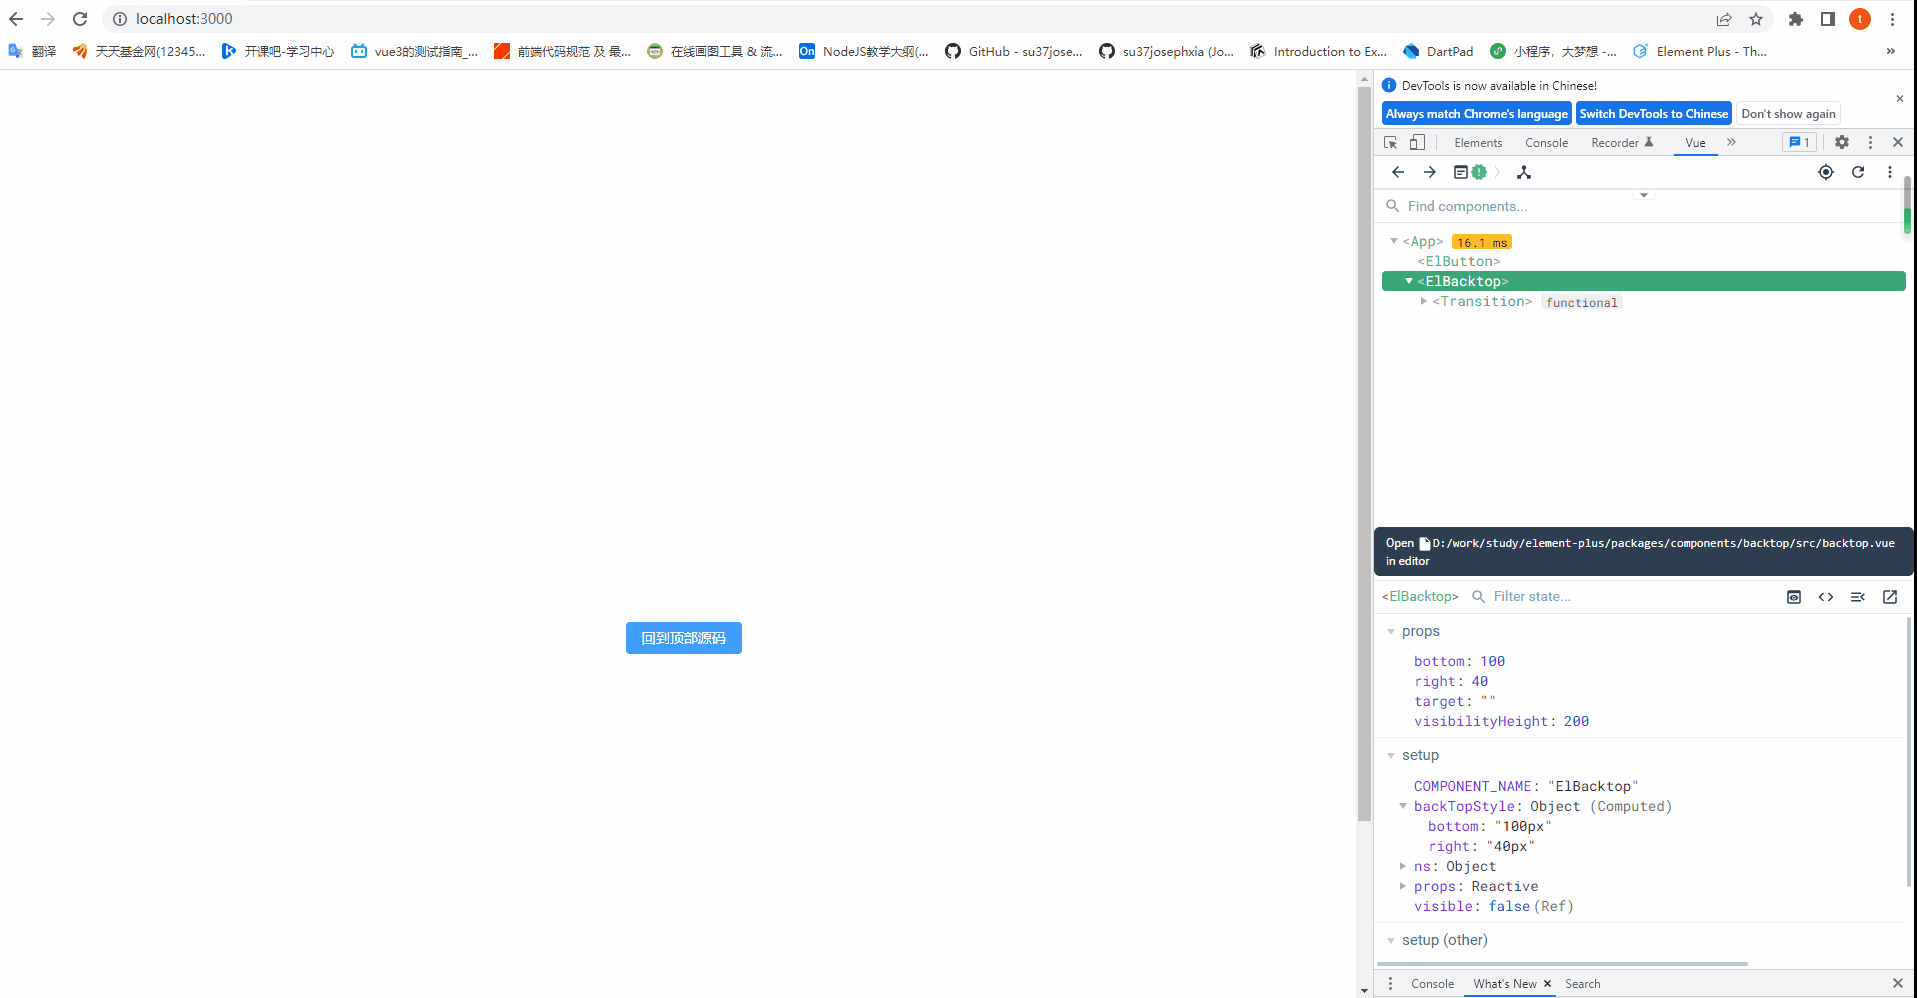Screen dimensions: 1917x998
Task: Open DevTools settings gear
Action: [x=1842, y=143]
